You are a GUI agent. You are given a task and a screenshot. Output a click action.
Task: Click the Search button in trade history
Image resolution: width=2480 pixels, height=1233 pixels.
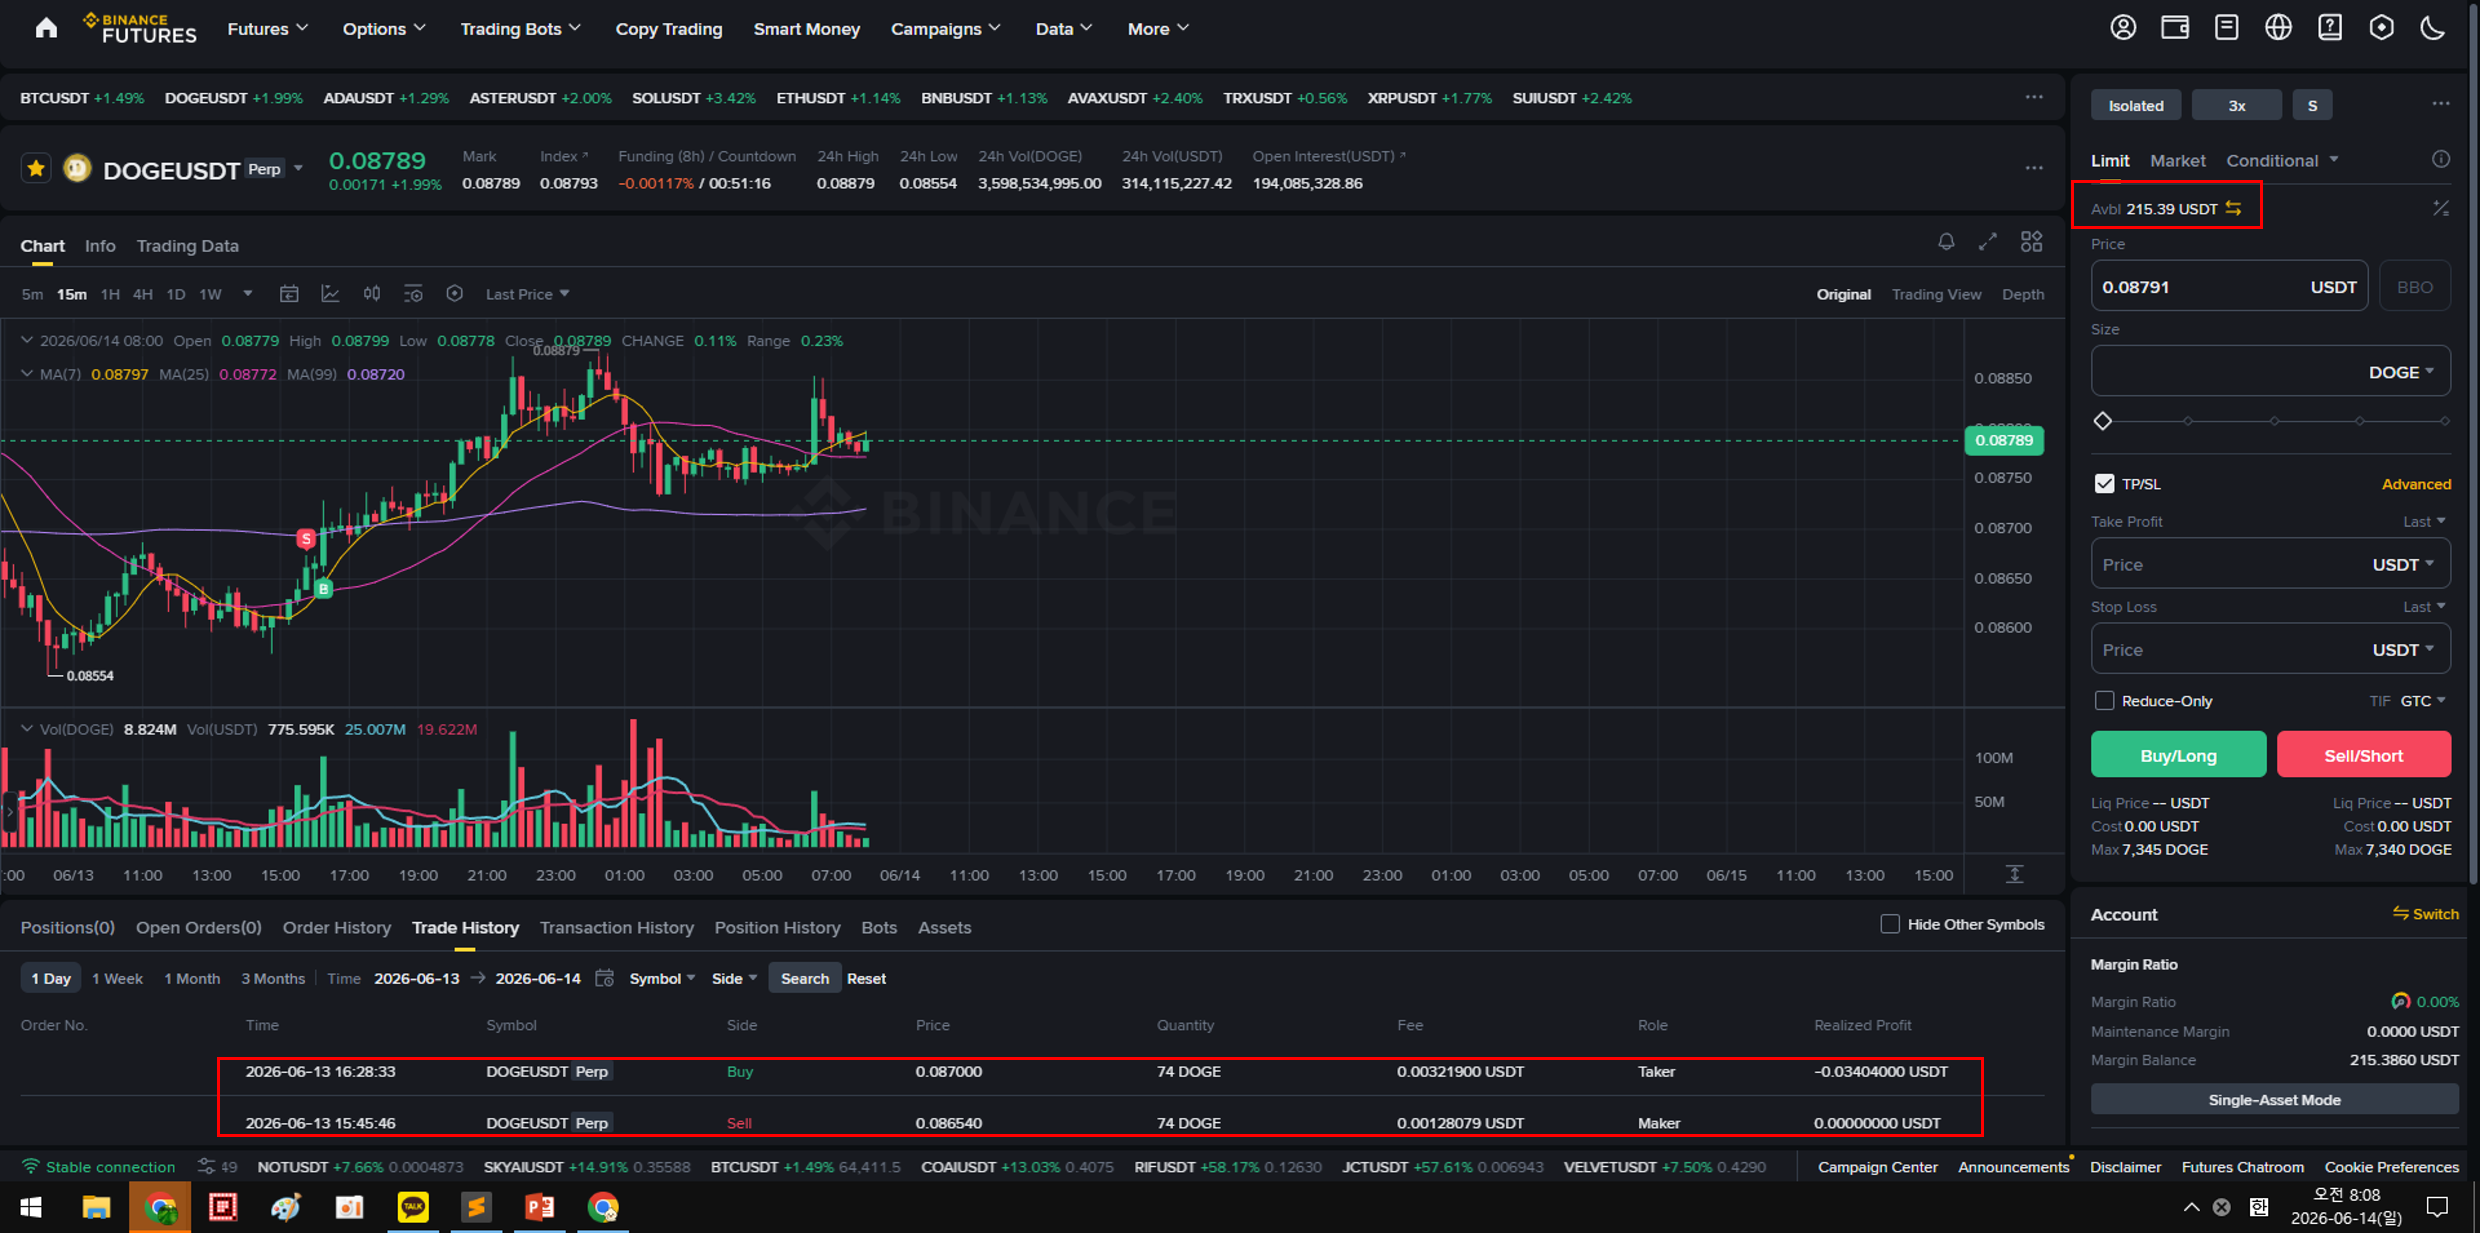pos(804,978)
